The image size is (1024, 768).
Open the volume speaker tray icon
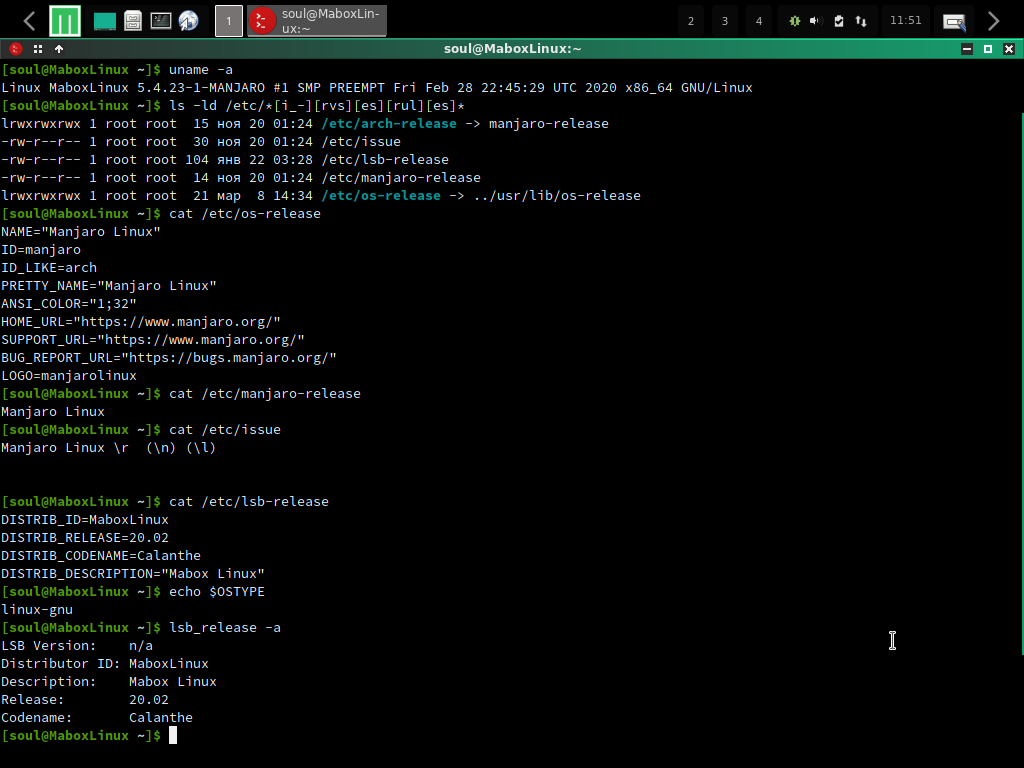pos(816,21)
